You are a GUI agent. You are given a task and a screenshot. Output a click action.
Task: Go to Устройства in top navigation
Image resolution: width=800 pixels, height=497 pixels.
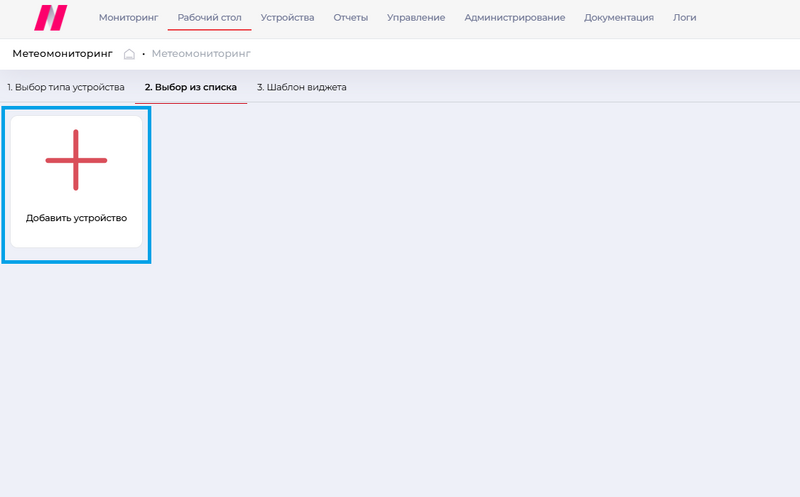click(x=287, y=17)
